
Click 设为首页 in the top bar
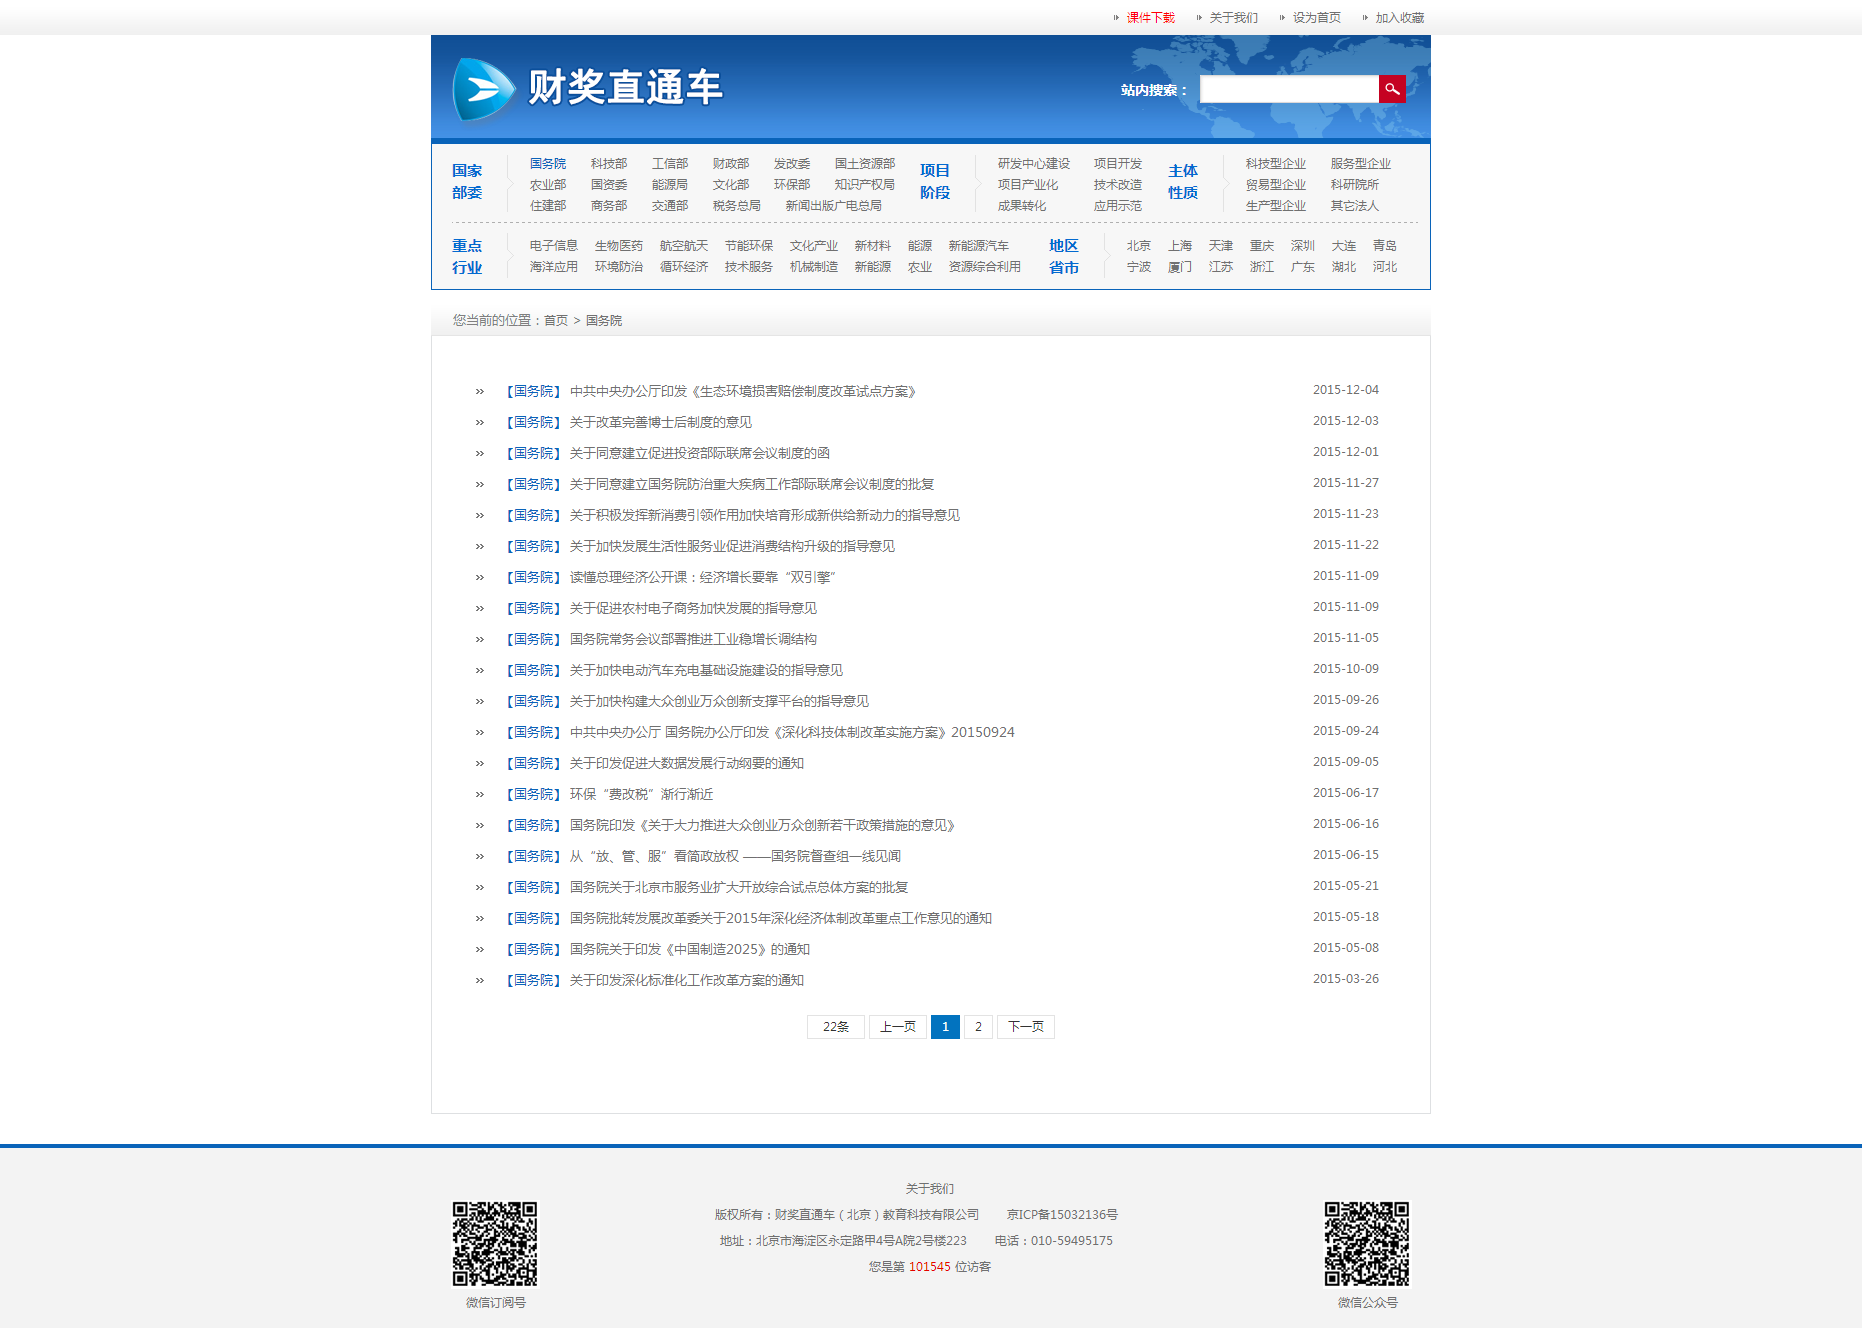tap(1316, 18)
